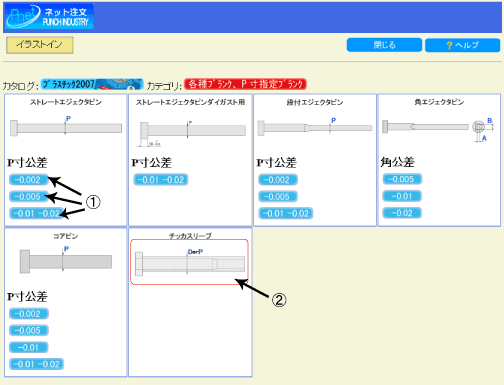This screenshot has height=385, width=504.
Task: Select -0.01 角公差 for 角エジェクタピン
Action: pyautogui.click(x=402, y=196)
